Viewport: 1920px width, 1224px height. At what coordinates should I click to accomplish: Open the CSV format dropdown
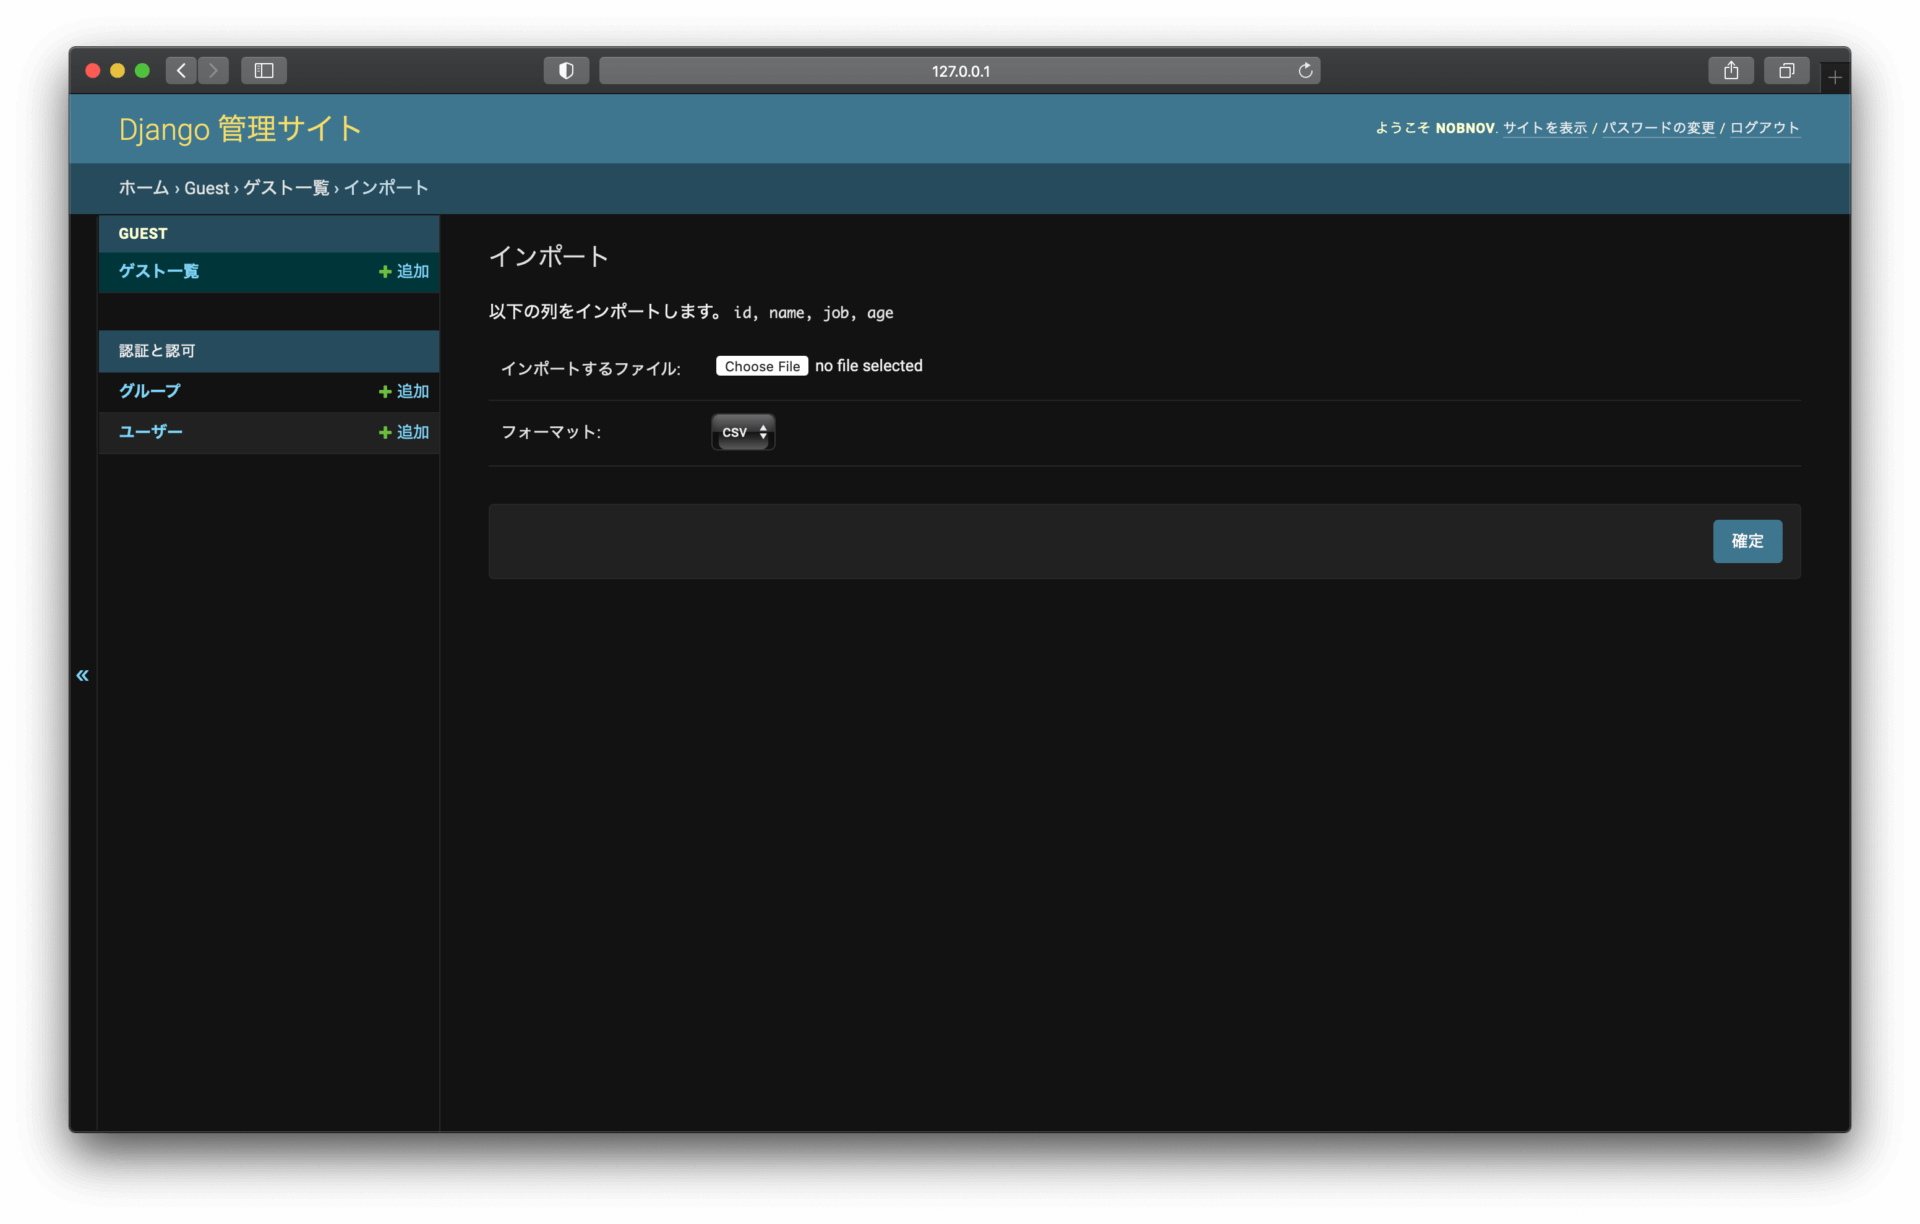[742, 431]
